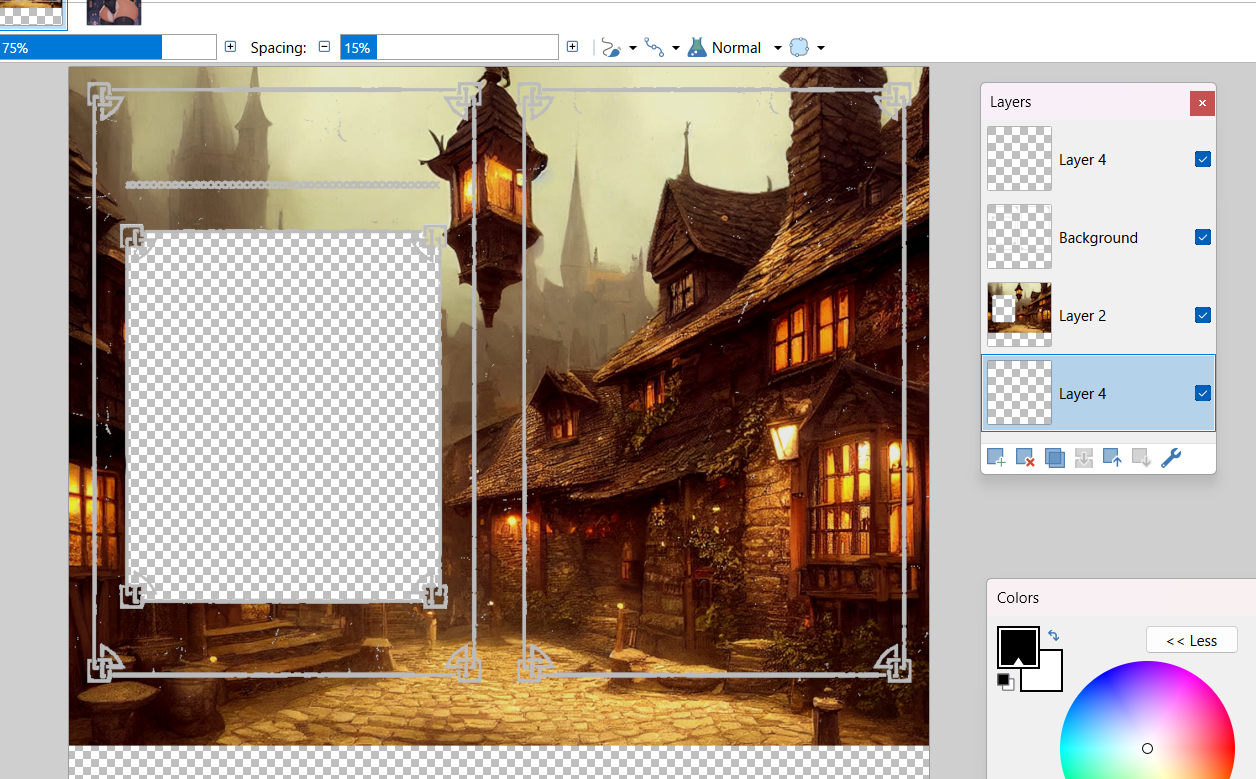Duplicate the selected layer
This screenshot has height=779, width=1256.
pos(1054,458)
